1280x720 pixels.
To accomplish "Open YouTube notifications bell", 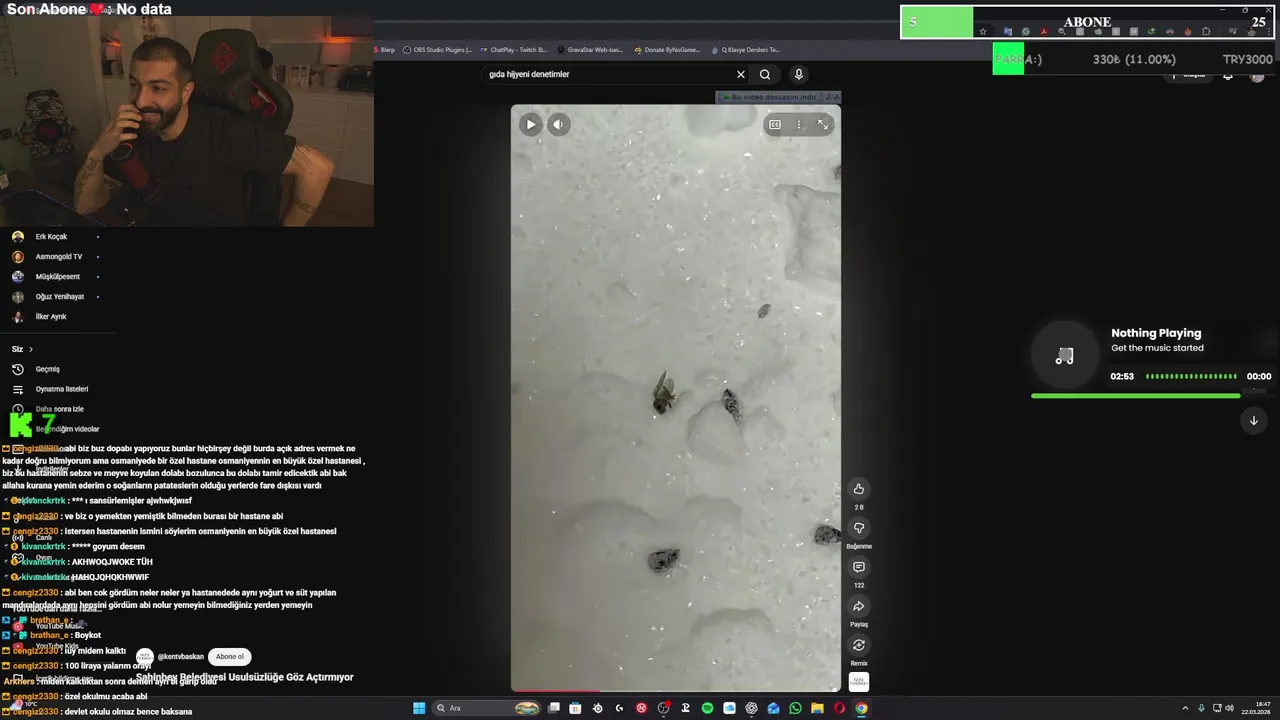I will coord(1228,75).
